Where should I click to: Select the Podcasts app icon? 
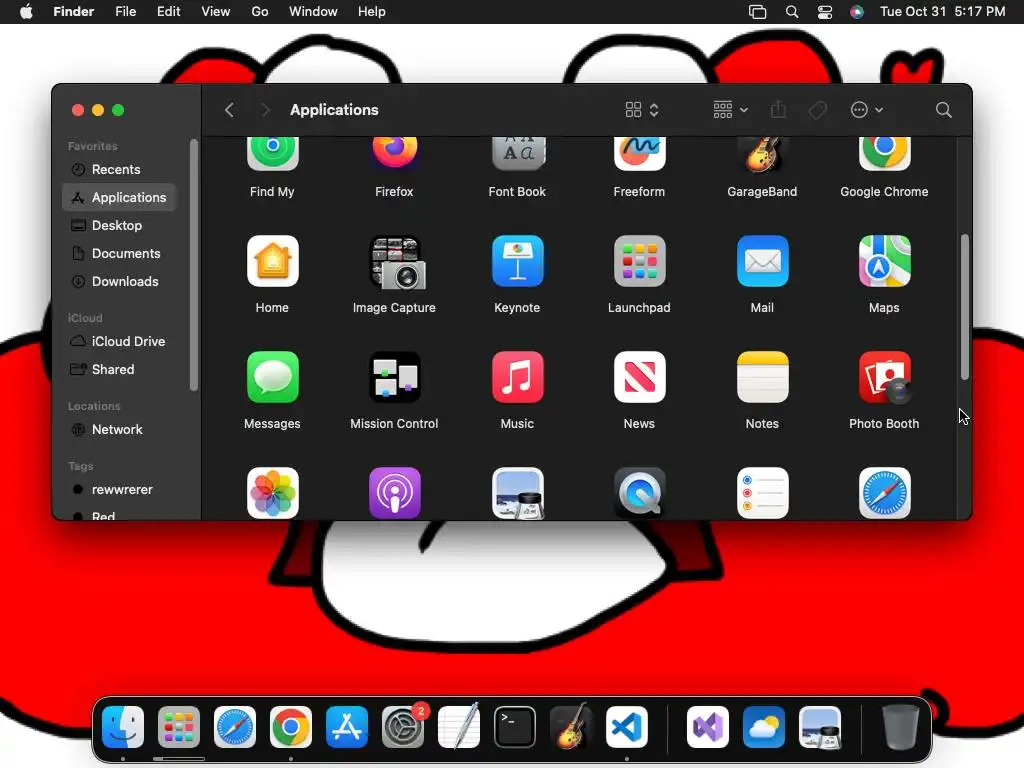(394, 493)
